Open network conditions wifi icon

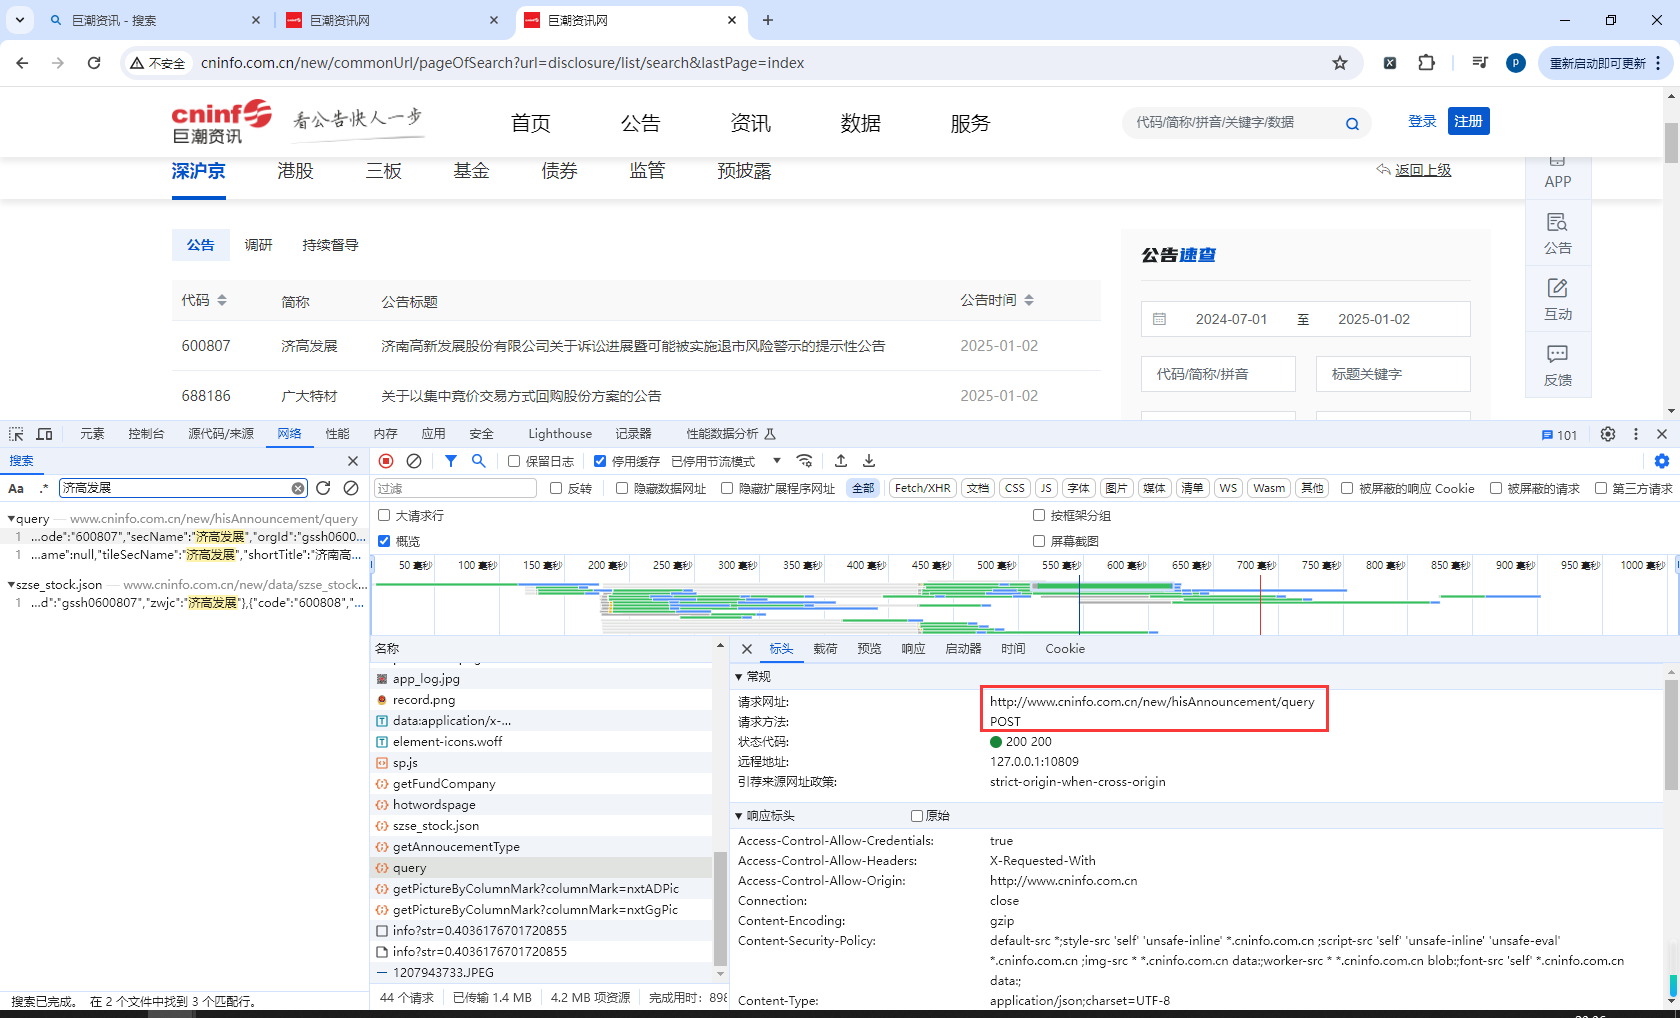pyautogui.click(x=804, y=461)
